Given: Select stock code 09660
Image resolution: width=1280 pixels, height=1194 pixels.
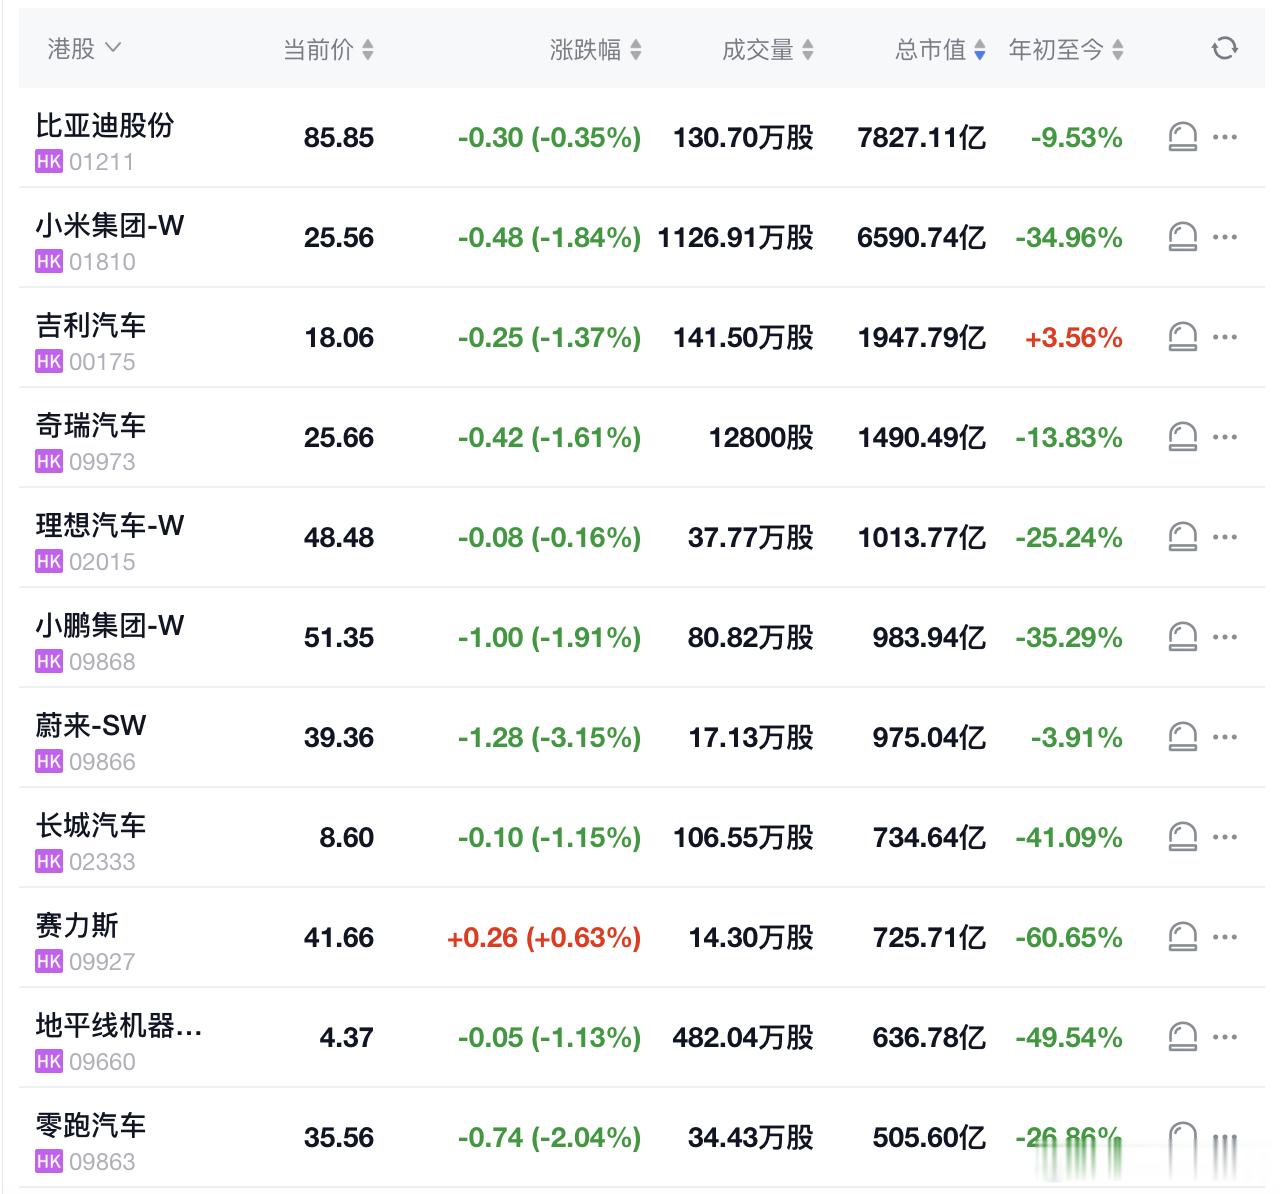Looking at the screenshot, I should [x=102, y=1062].
